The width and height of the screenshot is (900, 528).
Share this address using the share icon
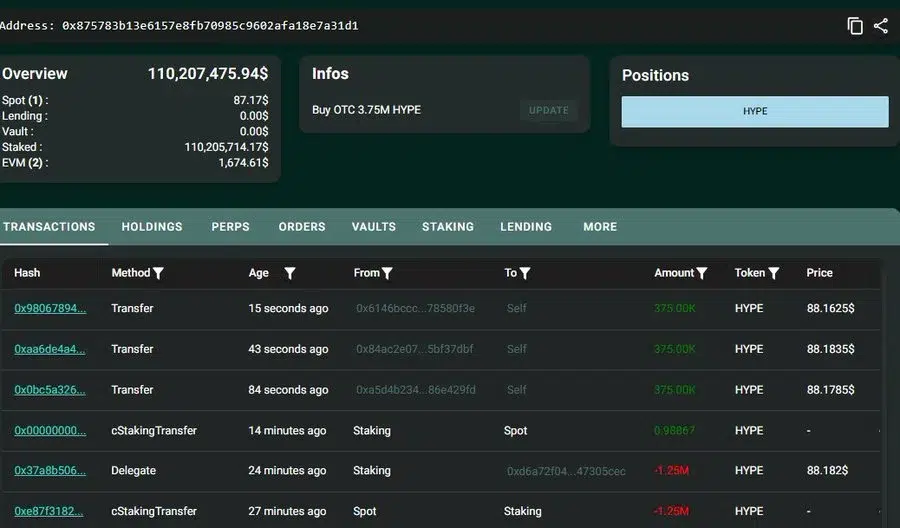[880, 26]
